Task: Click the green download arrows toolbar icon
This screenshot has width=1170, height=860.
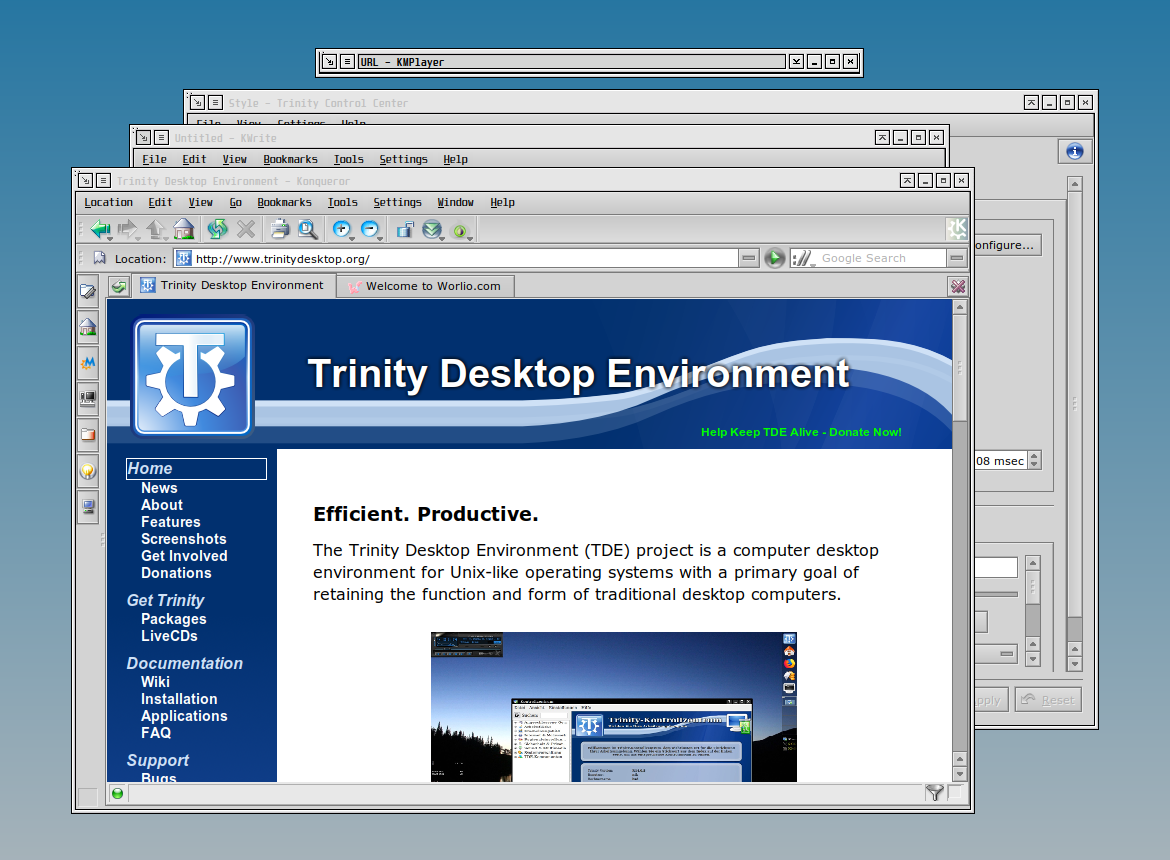Action: coord(431,229)
